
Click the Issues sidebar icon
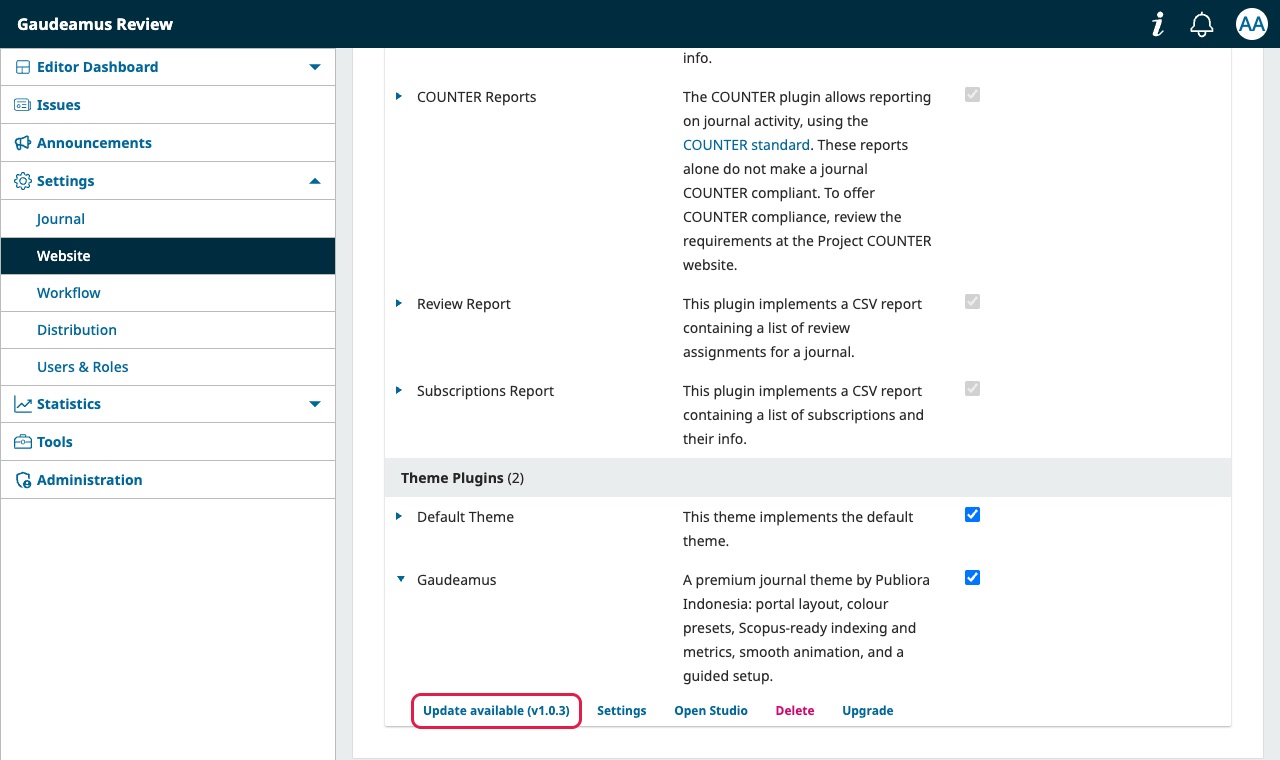22,105
